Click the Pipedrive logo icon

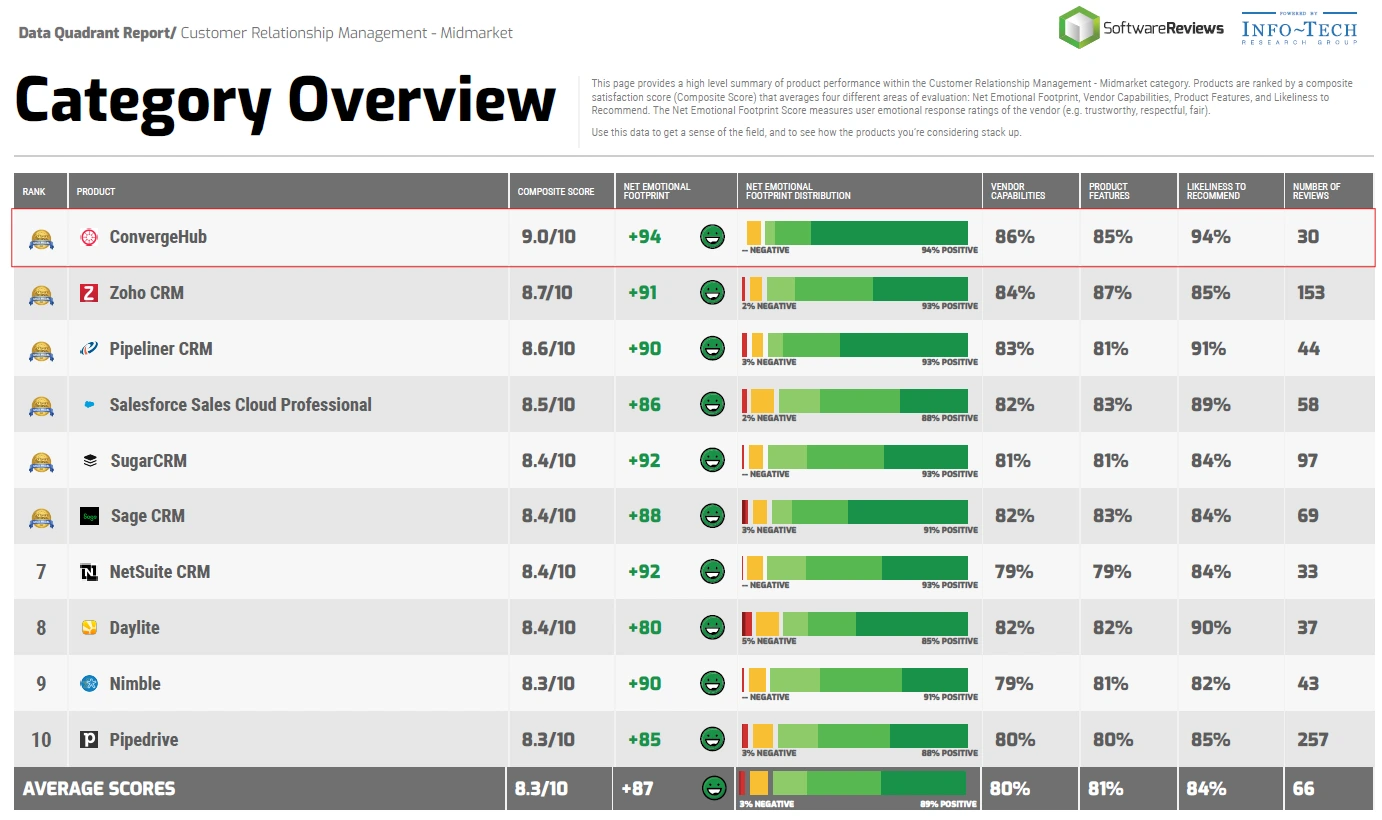point(89,740)
